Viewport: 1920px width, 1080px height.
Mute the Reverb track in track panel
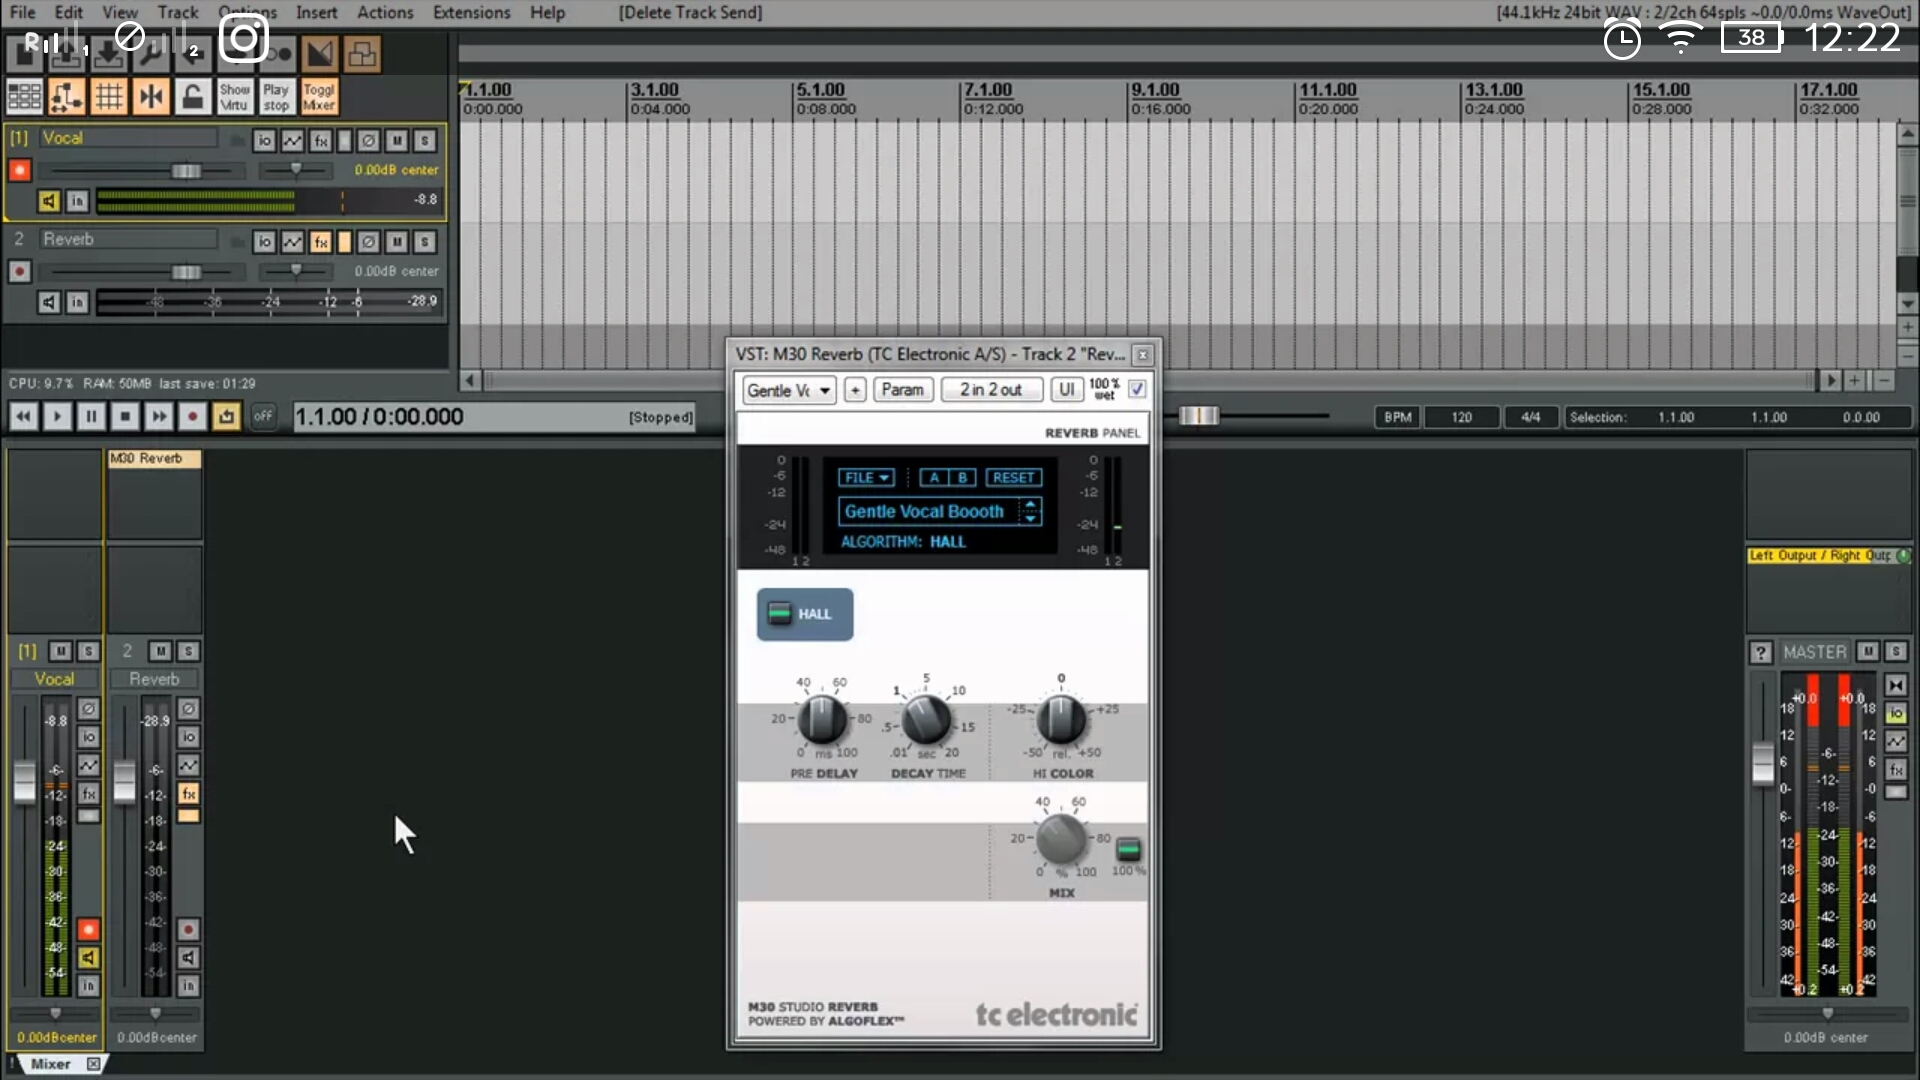397,242
